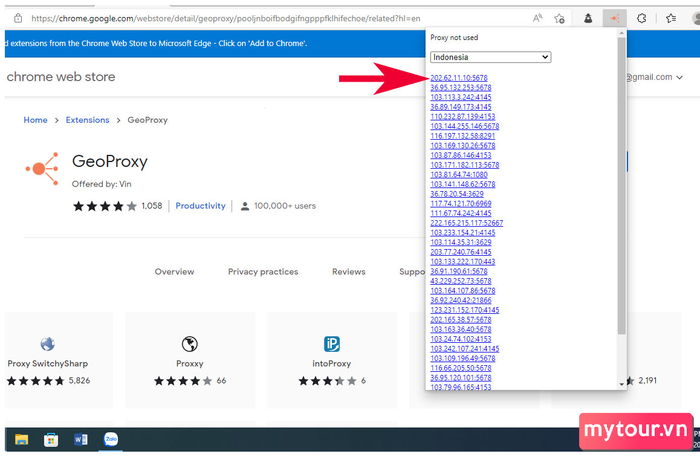
Task: Select proxy 203.77.240.76:4145
Action: click(461, 252)
